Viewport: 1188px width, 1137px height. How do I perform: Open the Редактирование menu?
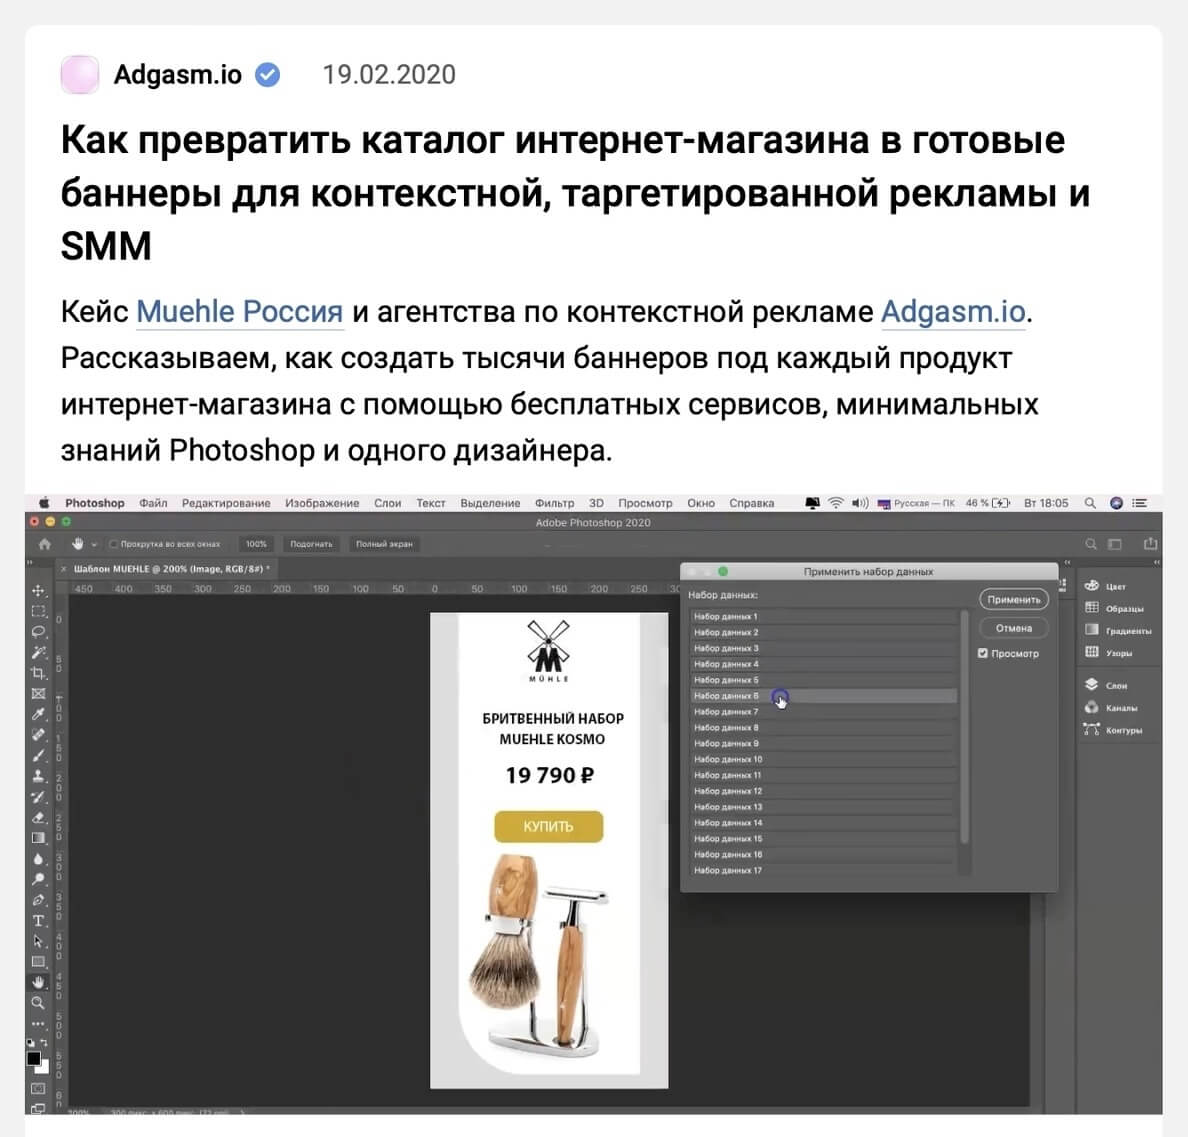pos(226,503)
